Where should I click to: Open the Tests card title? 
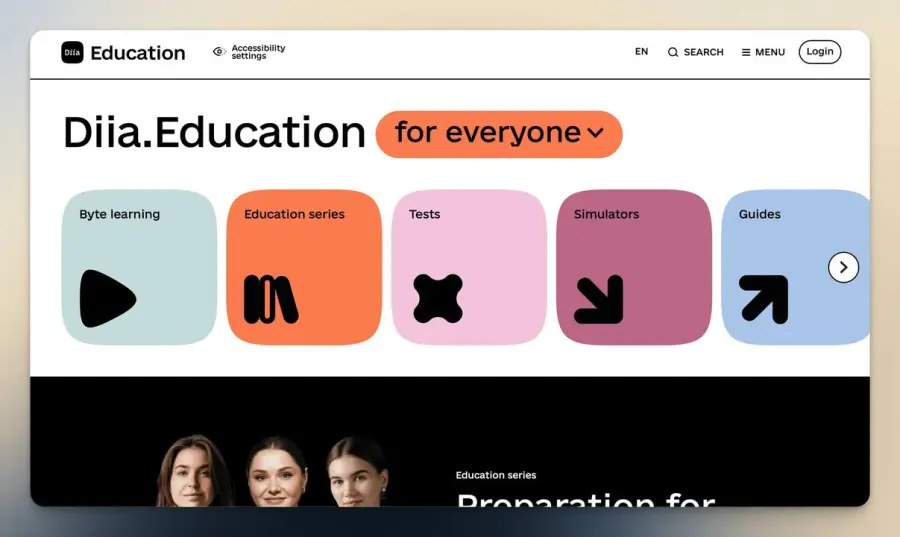coord(424,214)
